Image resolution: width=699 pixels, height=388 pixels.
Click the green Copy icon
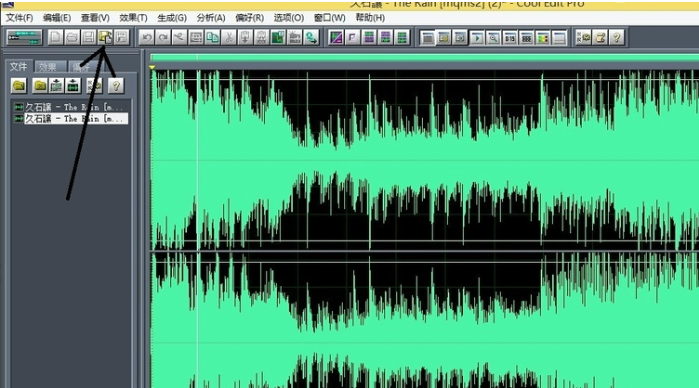click(213, 37)
